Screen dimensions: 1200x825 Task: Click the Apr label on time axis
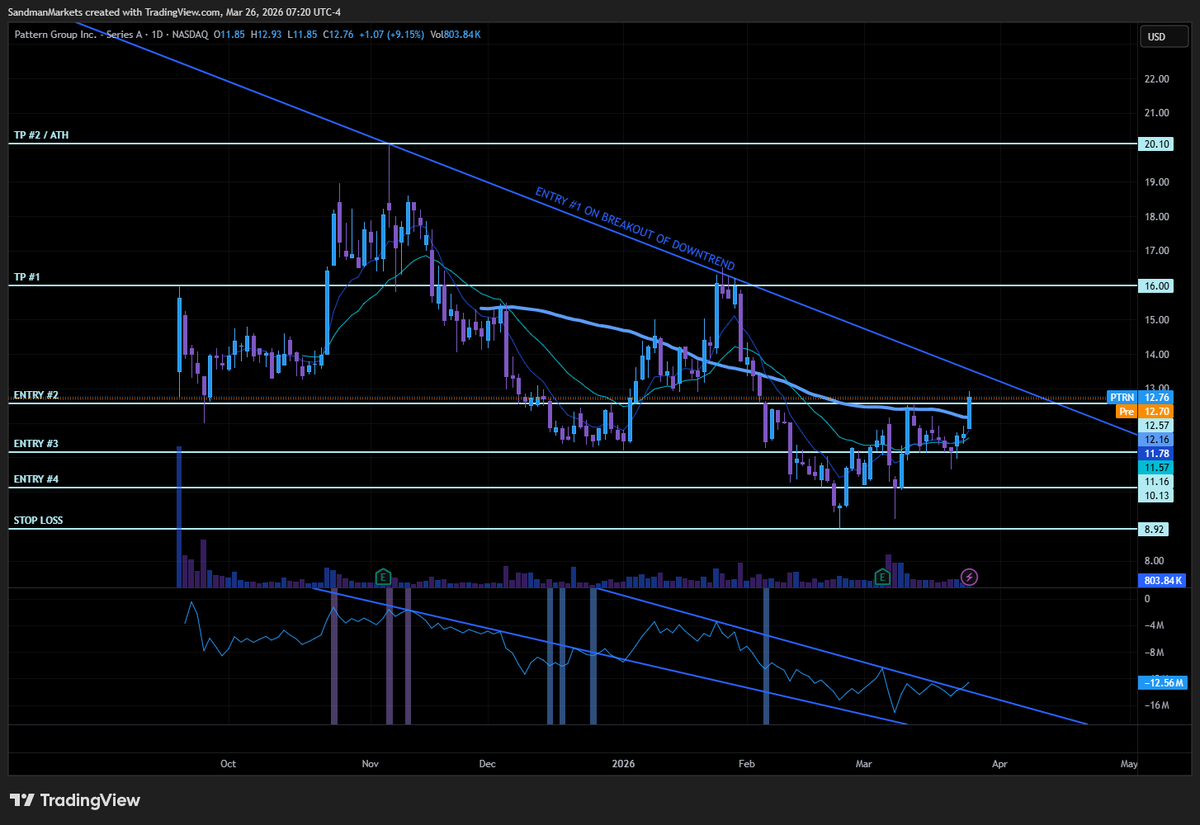click(x=999, y=763)
